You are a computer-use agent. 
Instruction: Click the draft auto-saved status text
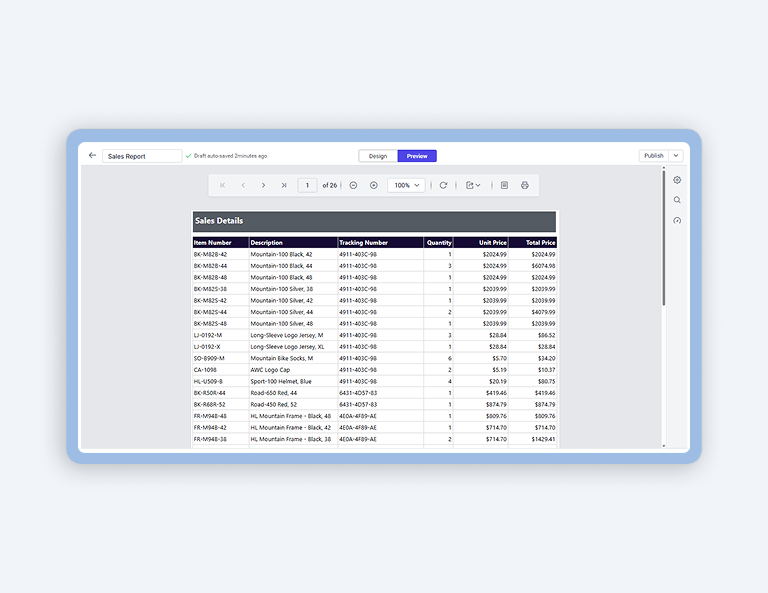[x=230, y=156]
